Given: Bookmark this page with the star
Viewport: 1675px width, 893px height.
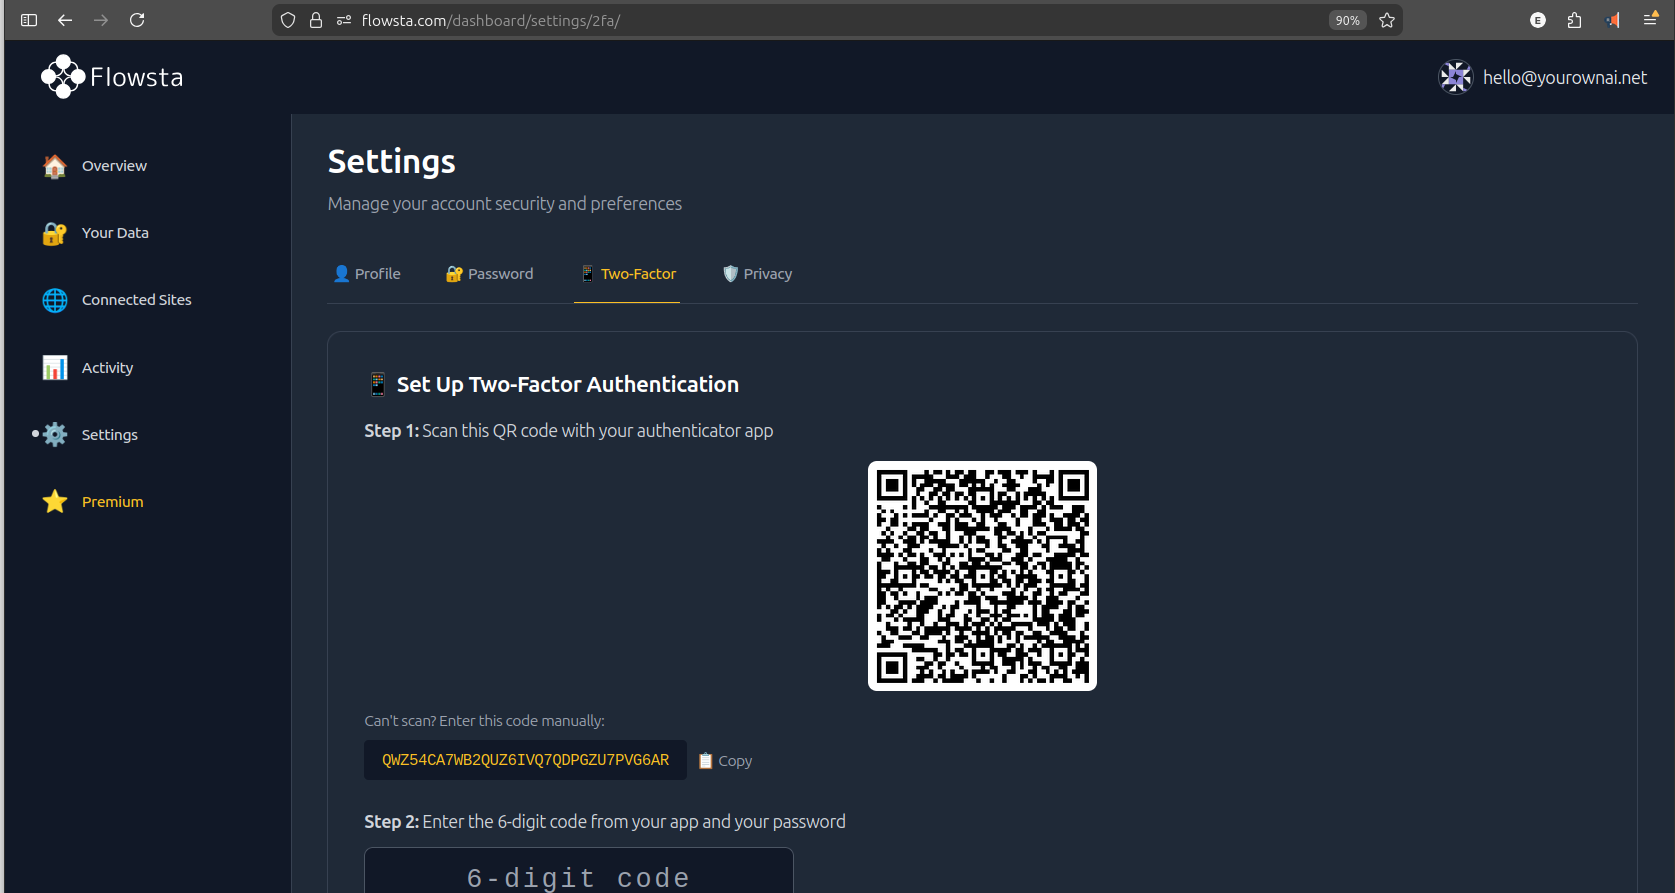Looking at the screenshot, I should (x=1387, y=20).
